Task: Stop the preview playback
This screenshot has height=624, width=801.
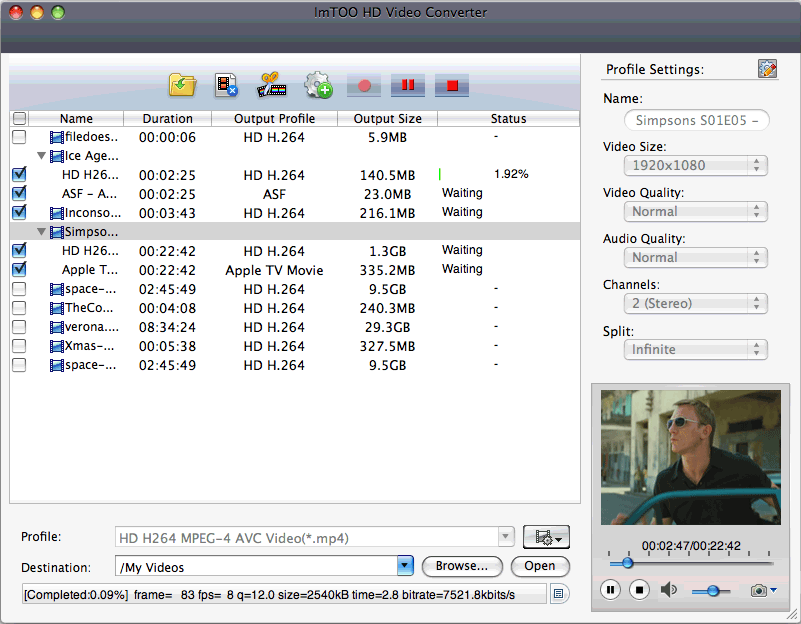Action: [639, 590]
